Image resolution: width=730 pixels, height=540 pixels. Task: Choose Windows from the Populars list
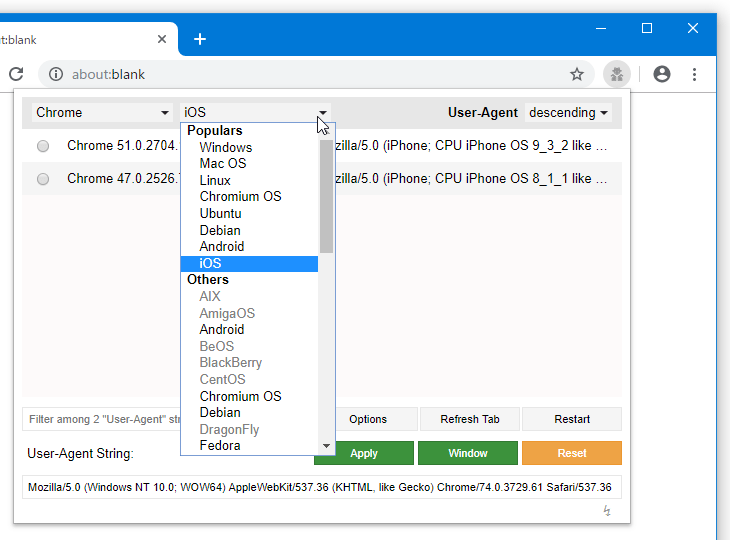(249, 148)
